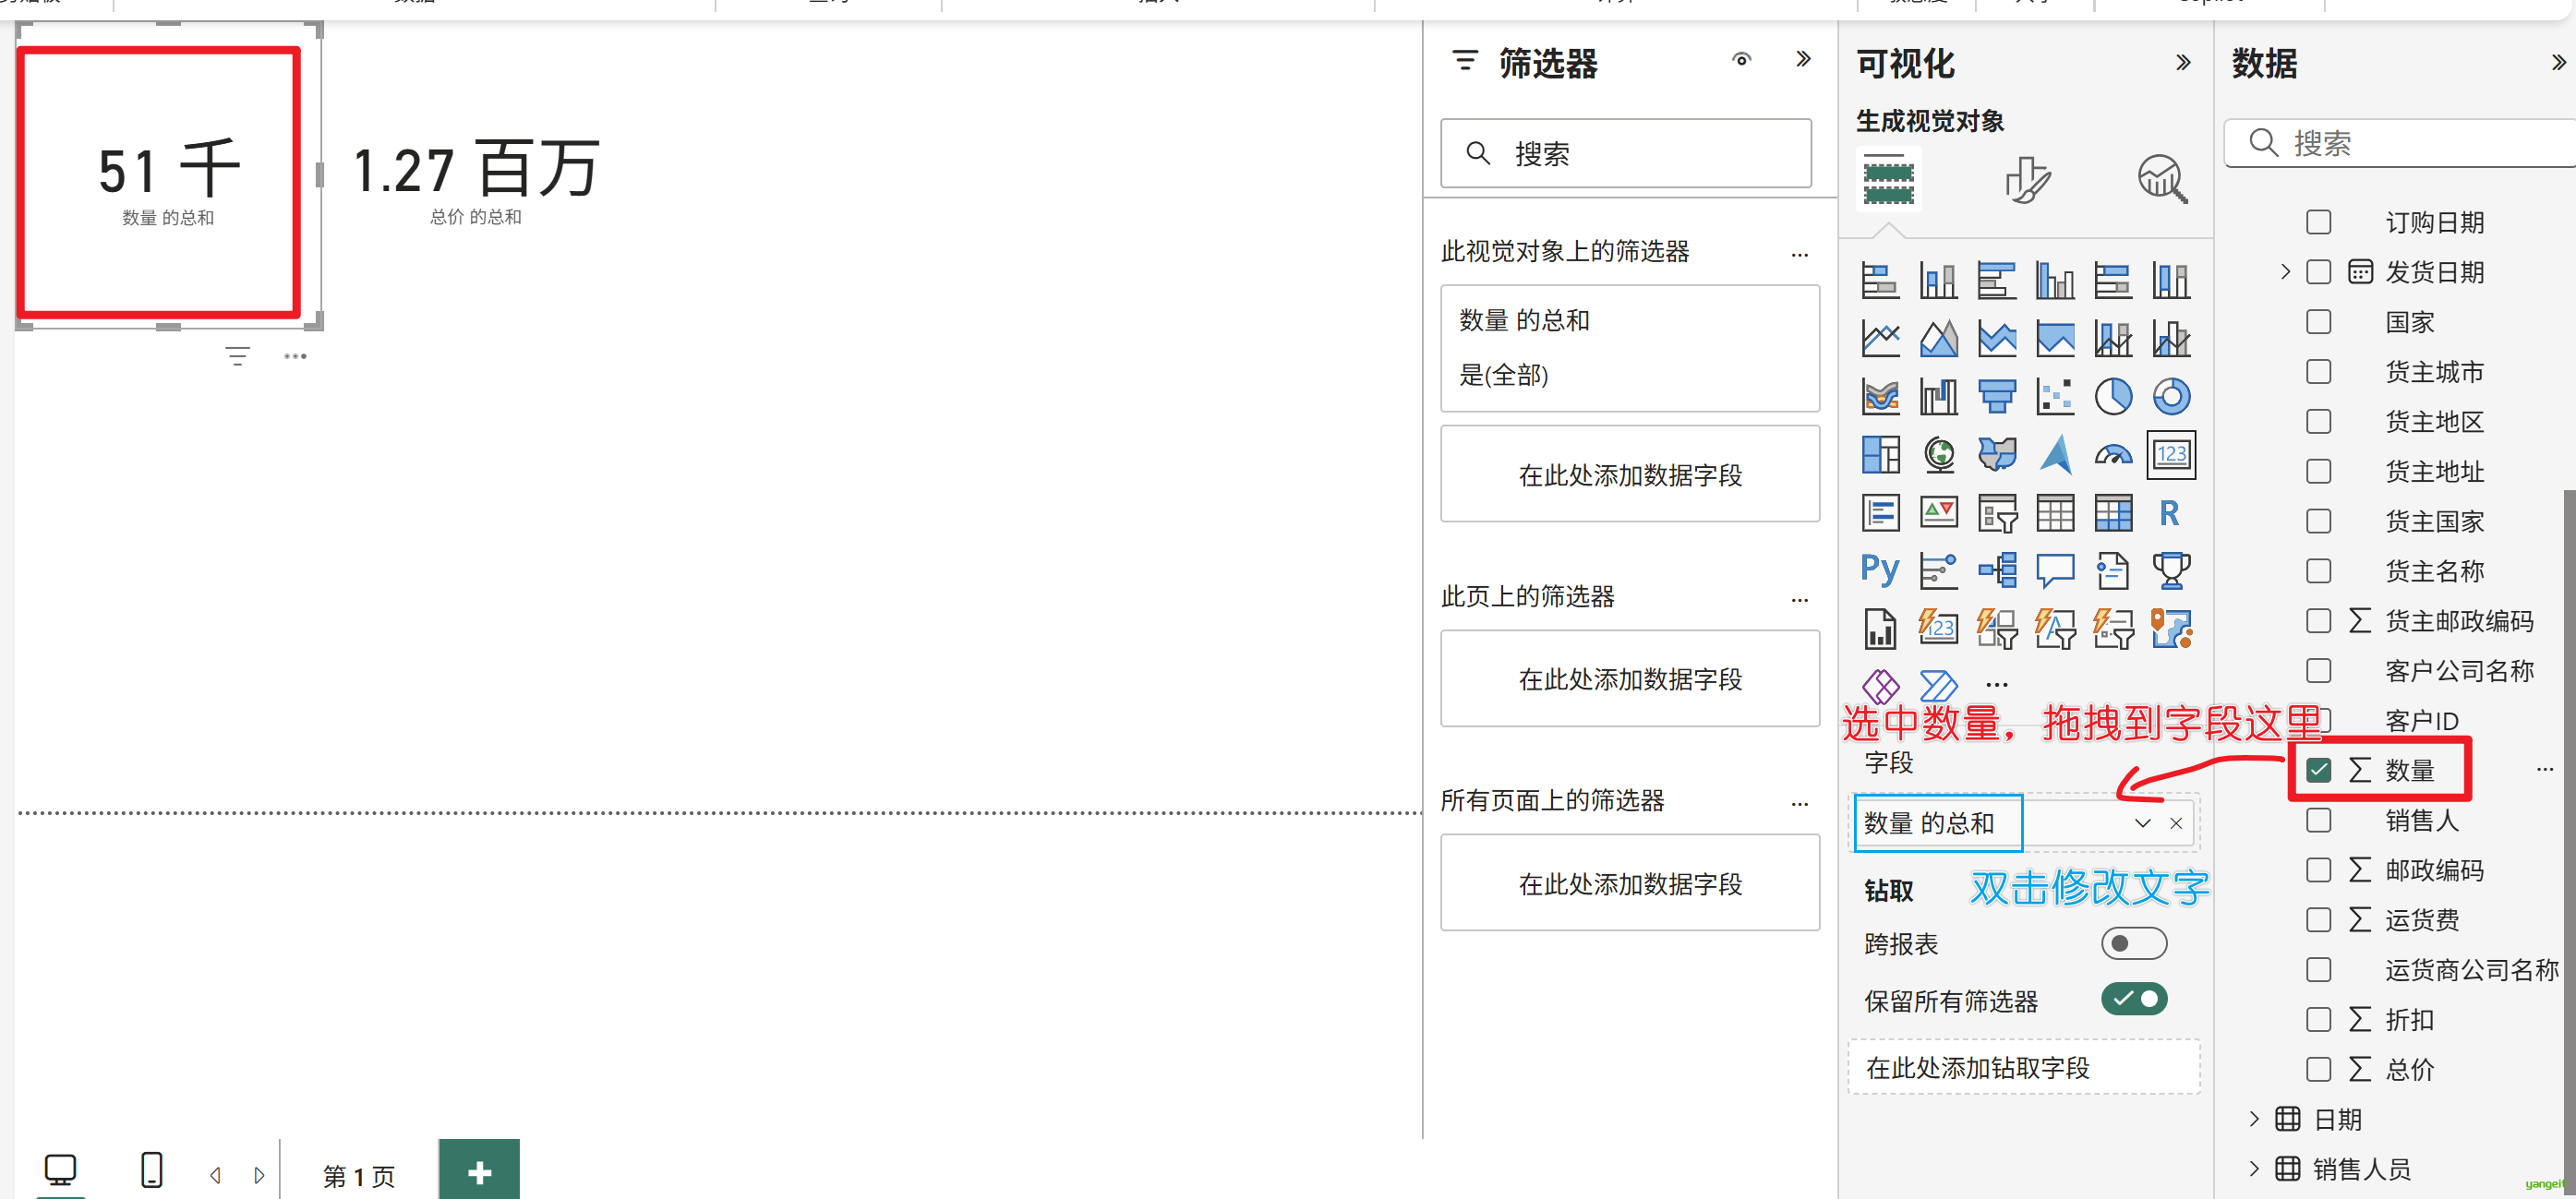Screen dimensions: 2576x1199
Task: Disable the 保留所有筛选器 toggle
Action: click(2133, 999)
